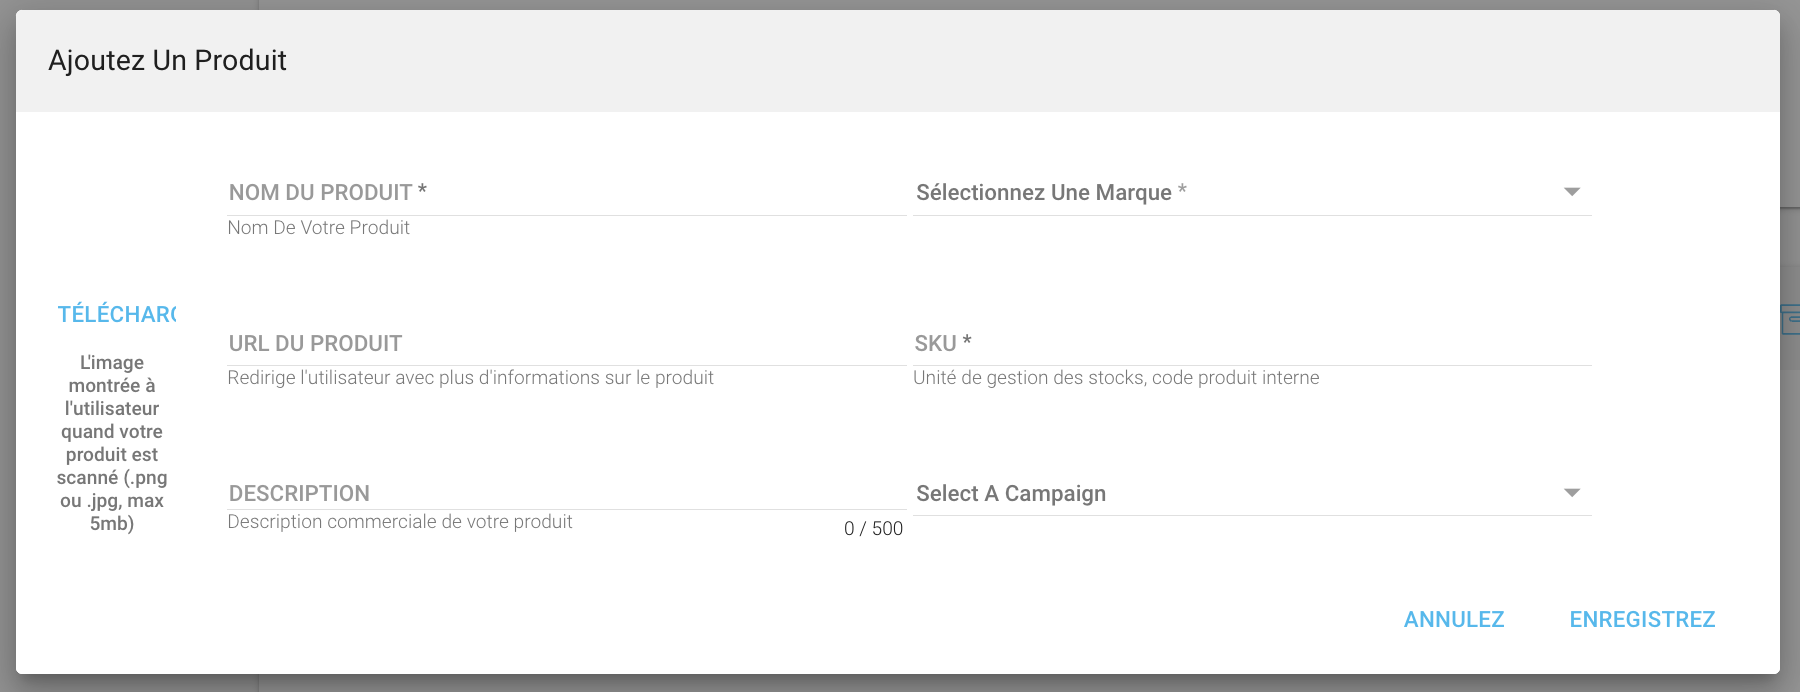Click the L'image montrée à l'utilisateur note
The width and height of the screenshot is (1800, 692).
click(x=112, y=443)
